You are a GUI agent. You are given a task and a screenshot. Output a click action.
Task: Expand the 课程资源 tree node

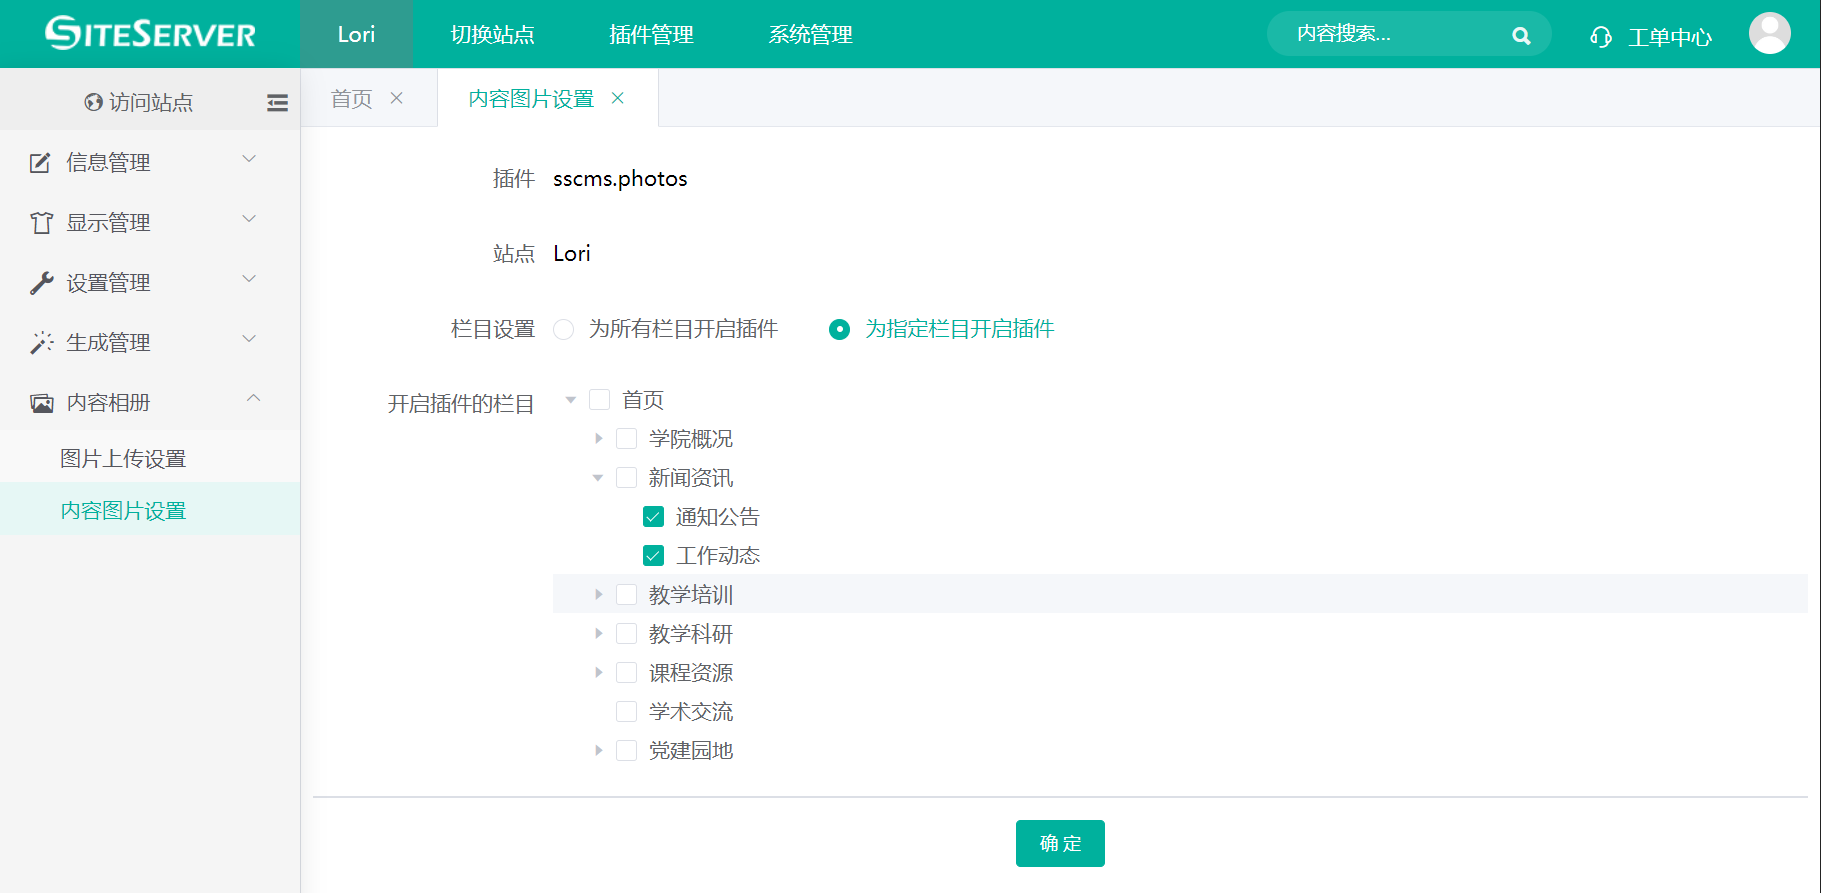coord(598,672)
